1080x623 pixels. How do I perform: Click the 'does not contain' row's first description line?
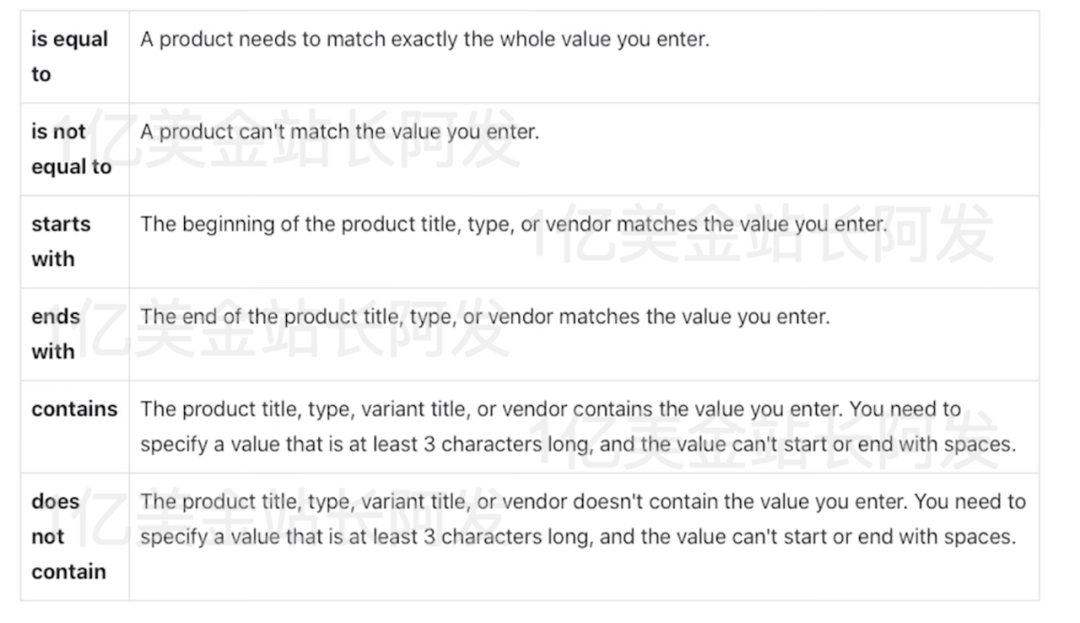[x=582, y=501]
